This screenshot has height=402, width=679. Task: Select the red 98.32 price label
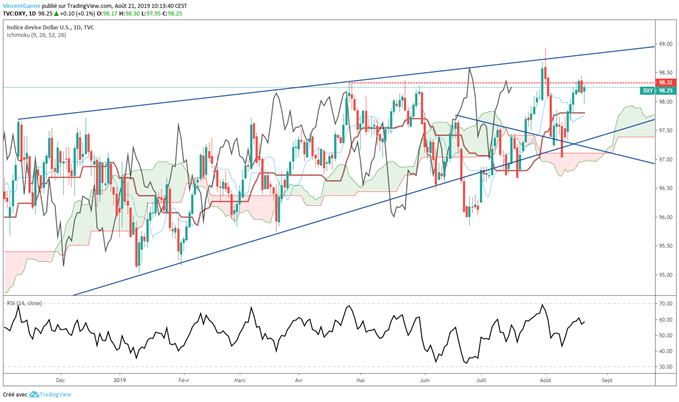click(x=665, y=82)
